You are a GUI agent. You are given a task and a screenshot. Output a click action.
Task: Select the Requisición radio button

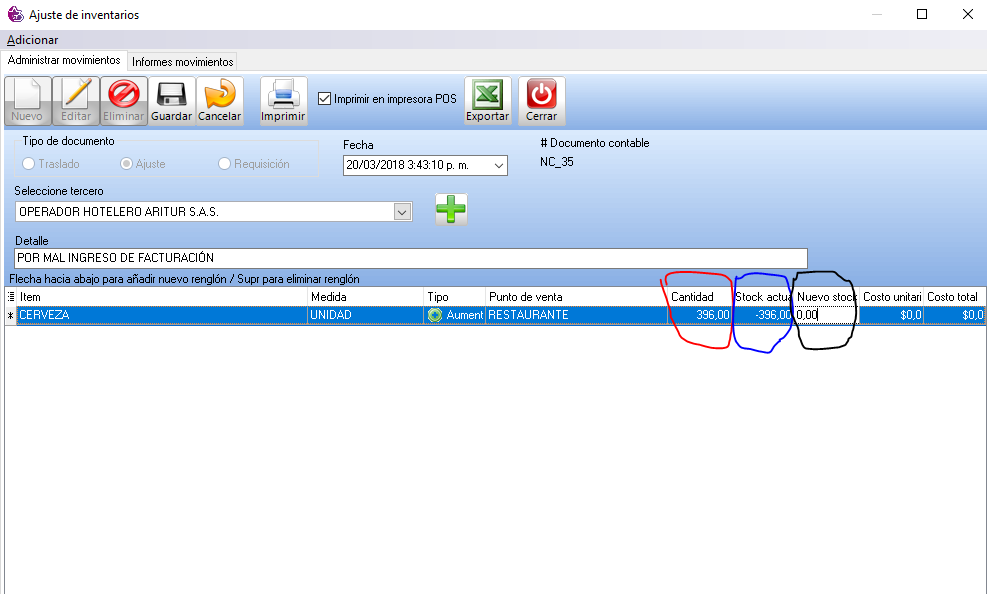click(x=224, y=164)
